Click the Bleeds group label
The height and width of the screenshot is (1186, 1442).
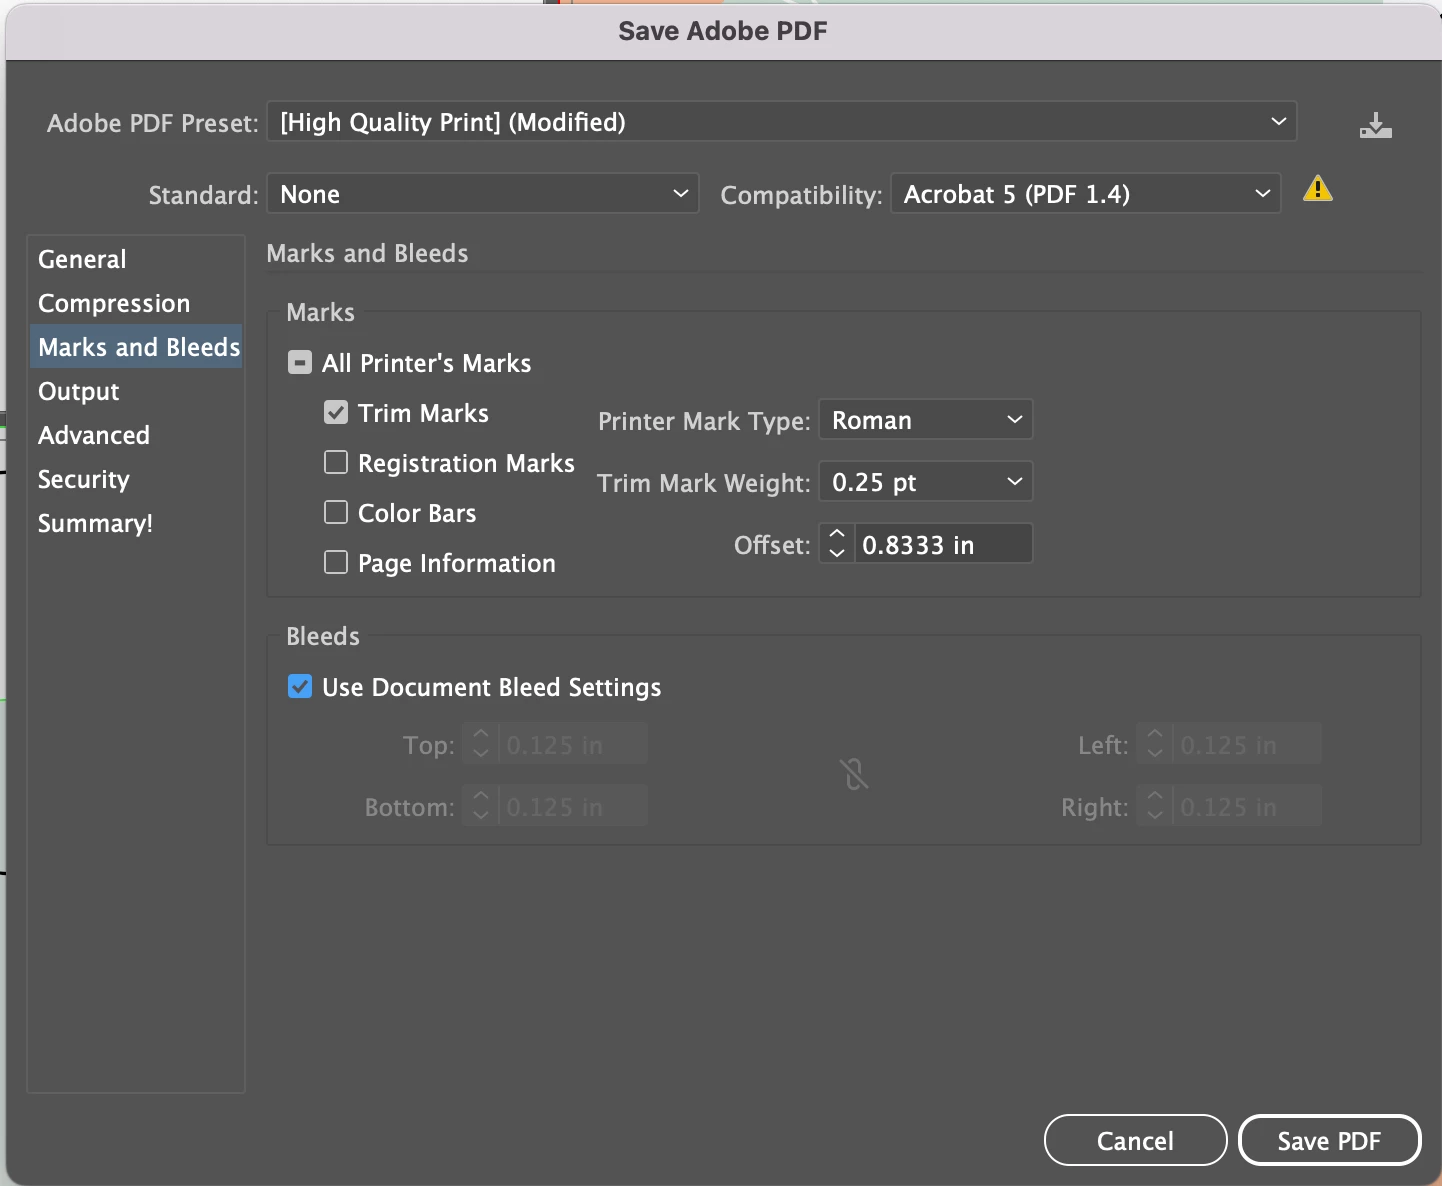click(x=323, y=636)
